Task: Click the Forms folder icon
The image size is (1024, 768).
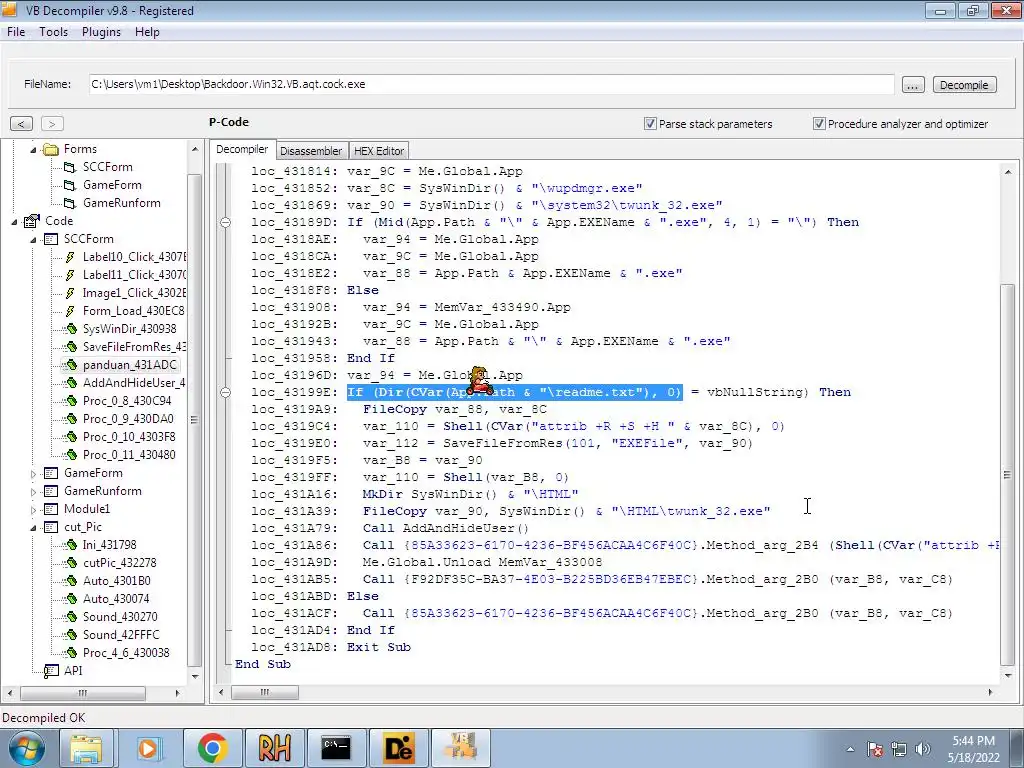Action: point(50,150)
